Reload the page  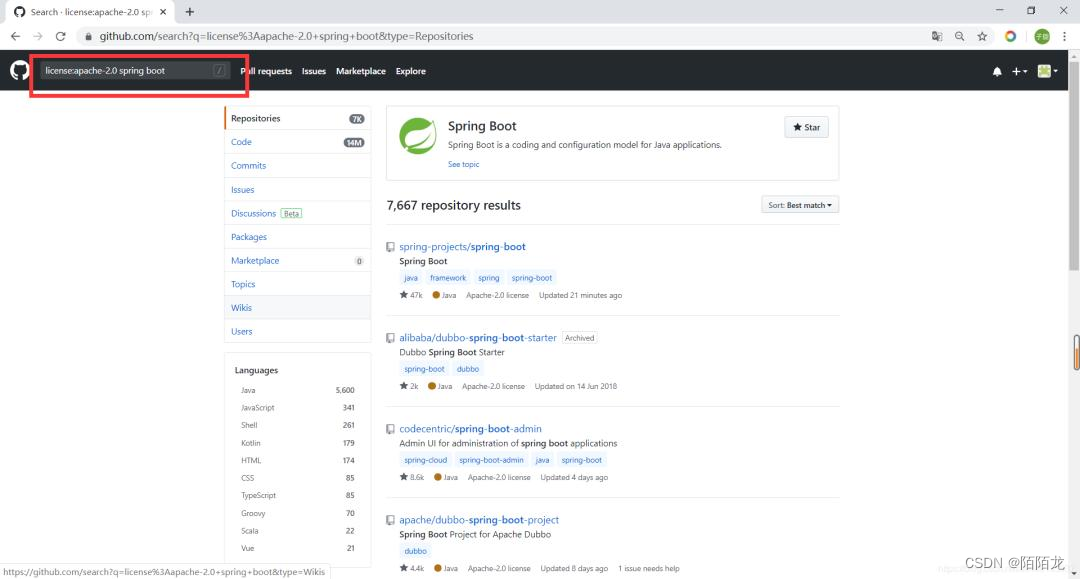[x=61, y=36]
